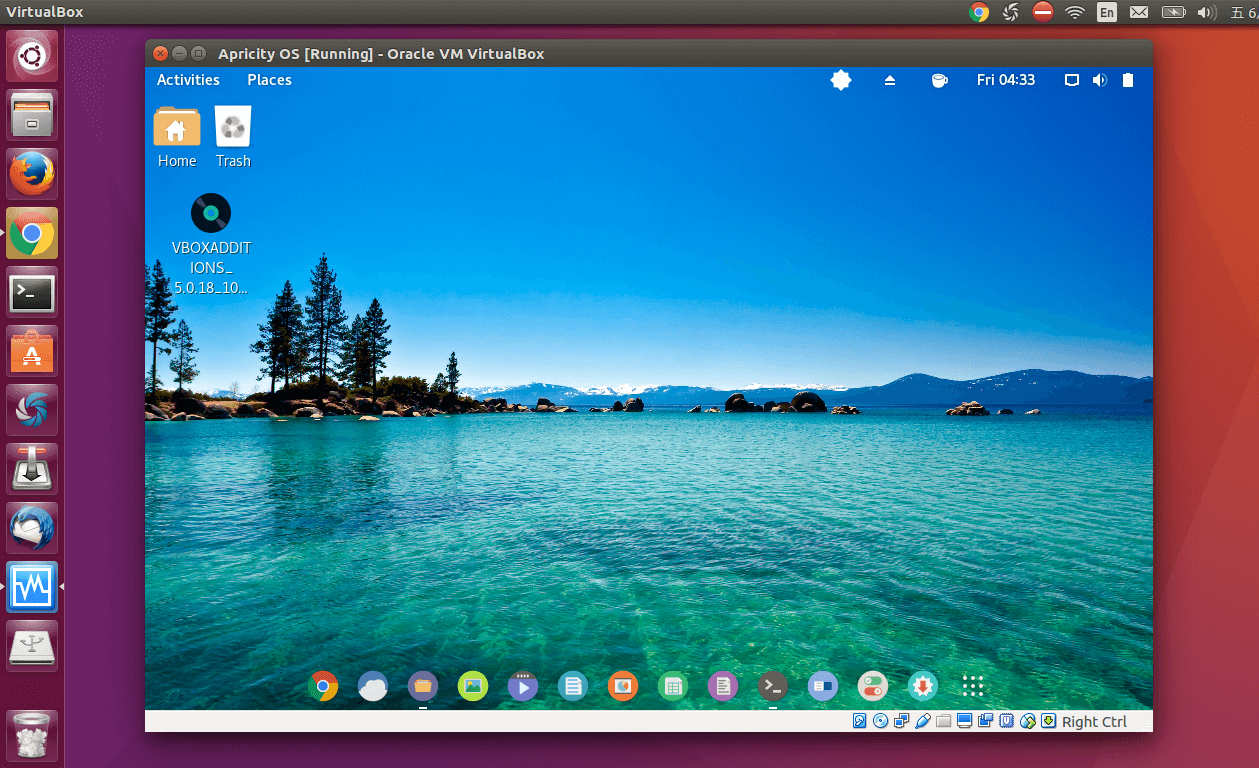
Task: Open the VirtualBox menu in Ubuntu top bar
Action: 45,12
